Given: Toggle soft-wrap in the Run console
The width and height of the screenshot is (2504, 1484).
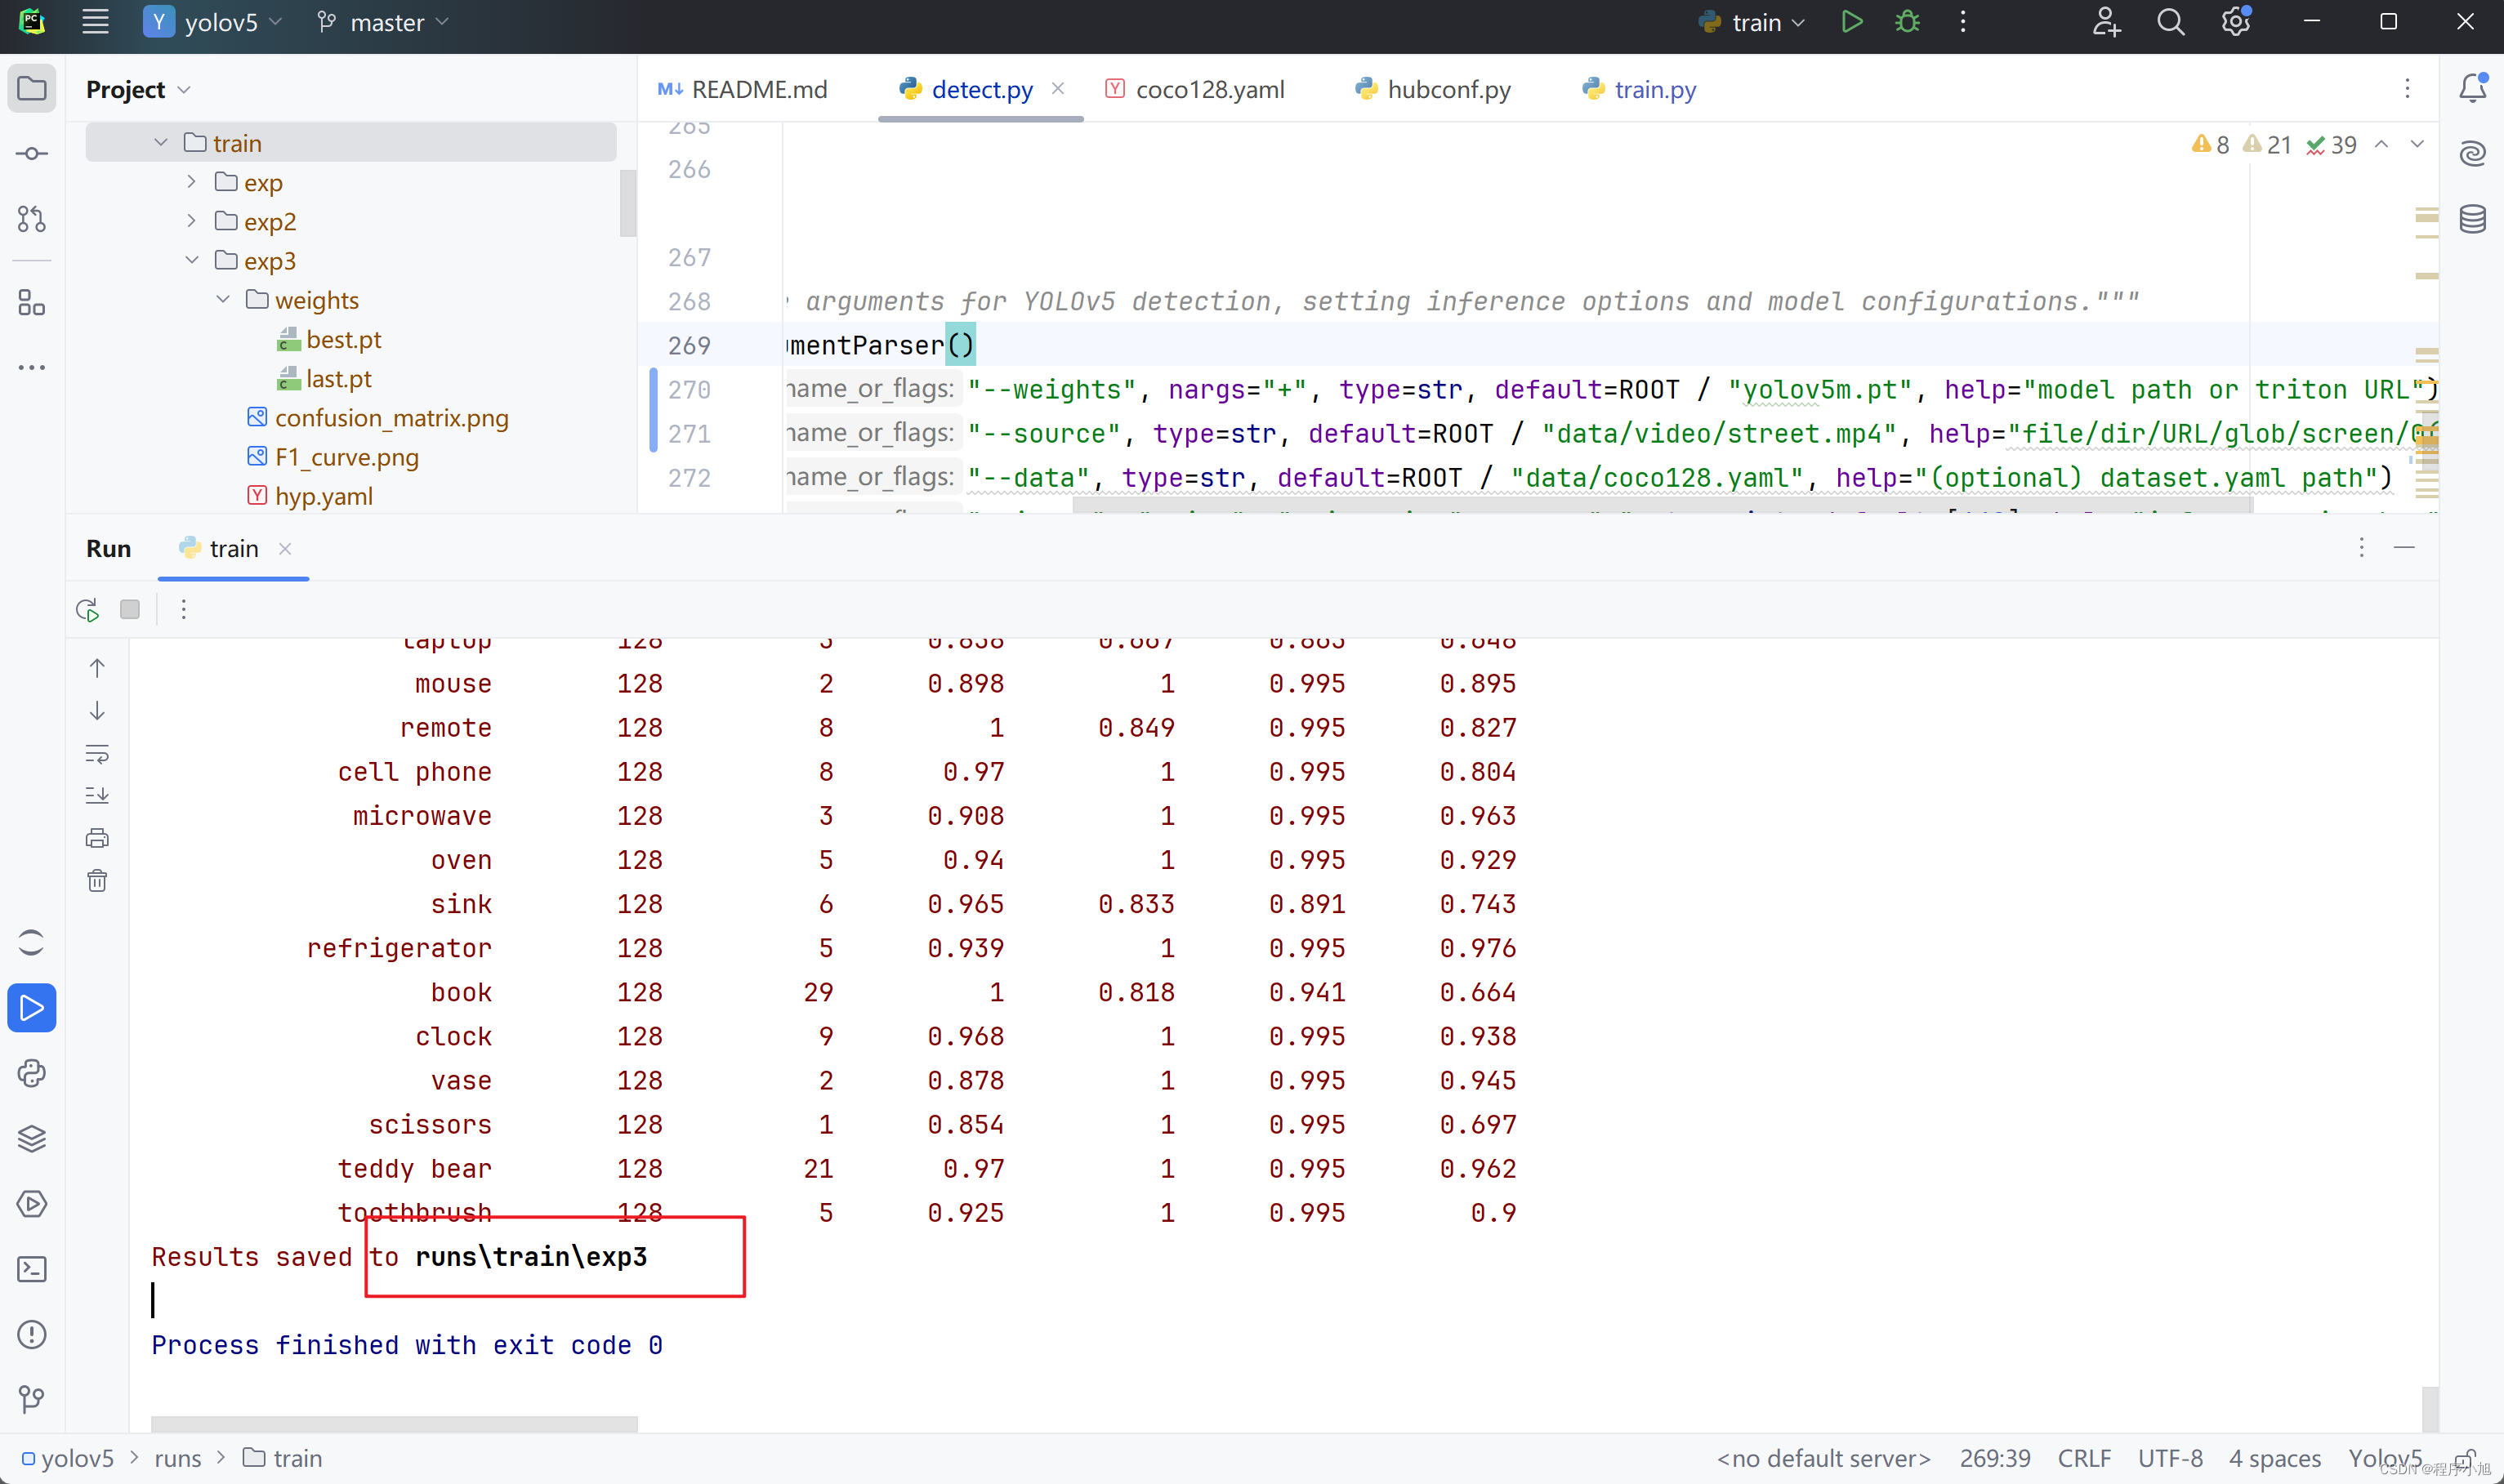Looking at the screenshot, I should click(97, 753).
